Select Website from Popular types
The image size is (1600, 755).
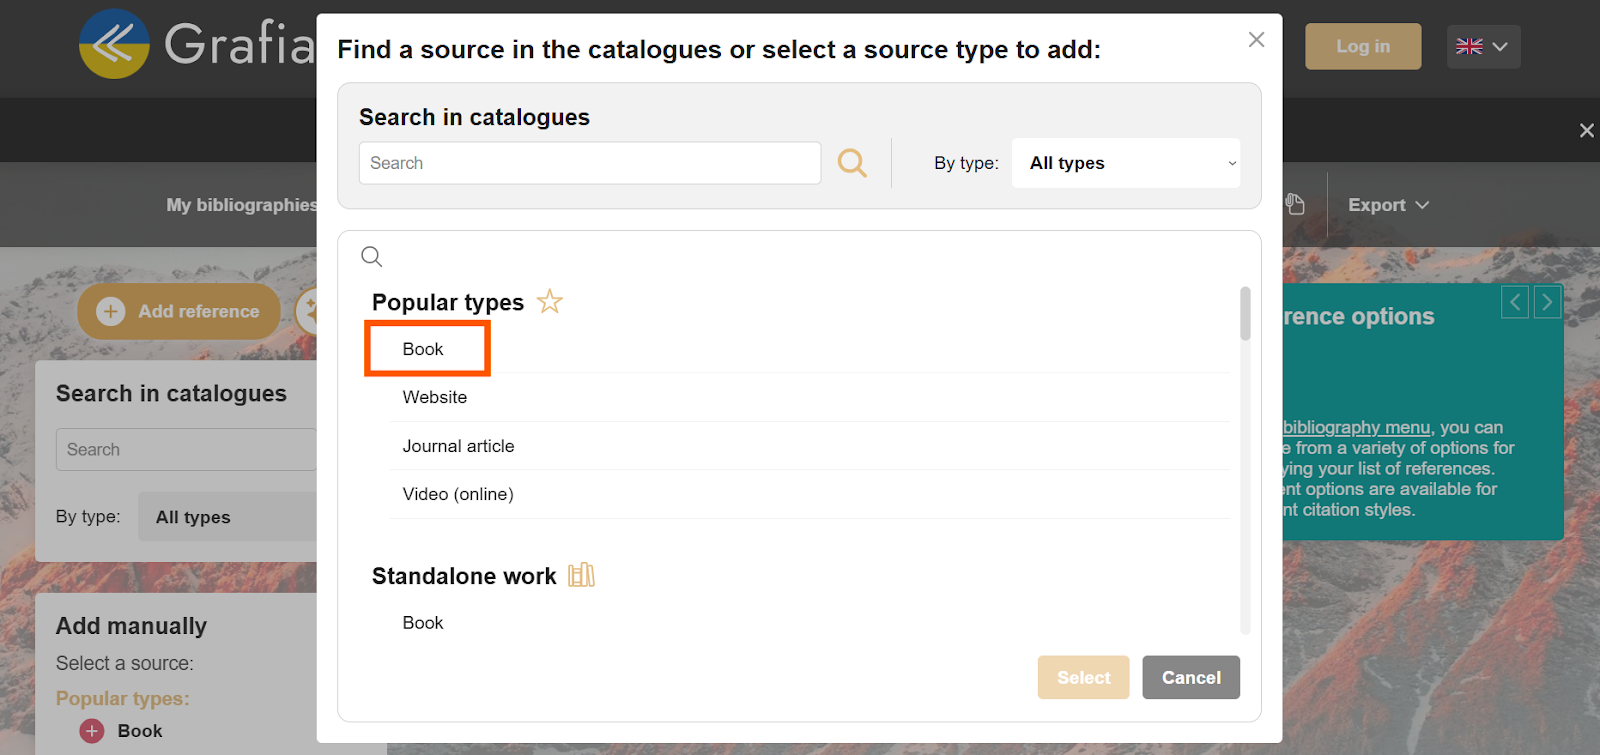coord(435,397)
